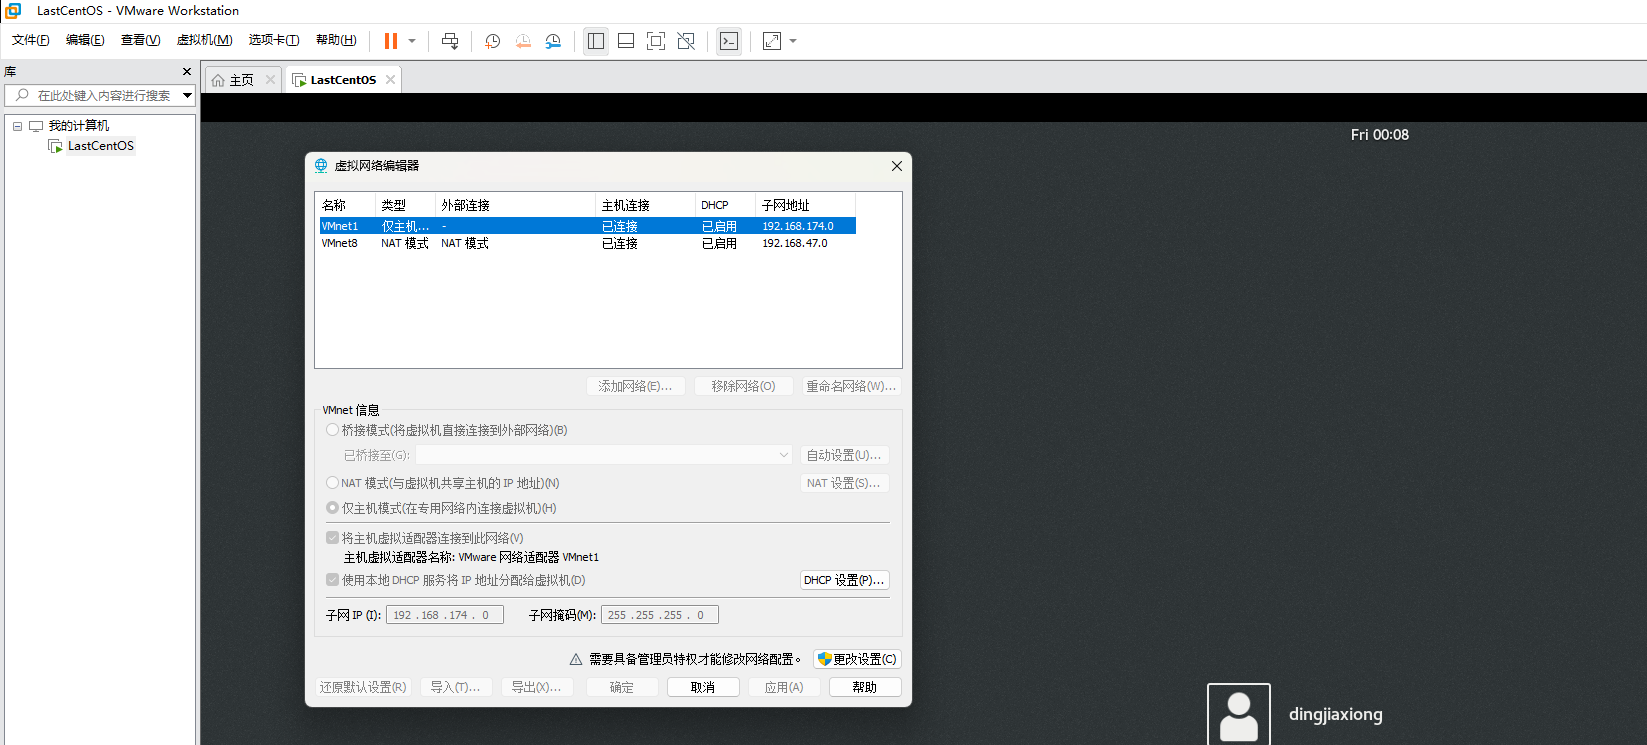The height and width of the screenshot is (745, 1647).
Task: Click 更改设置(C) with shield icon
Action: [857, 659]
